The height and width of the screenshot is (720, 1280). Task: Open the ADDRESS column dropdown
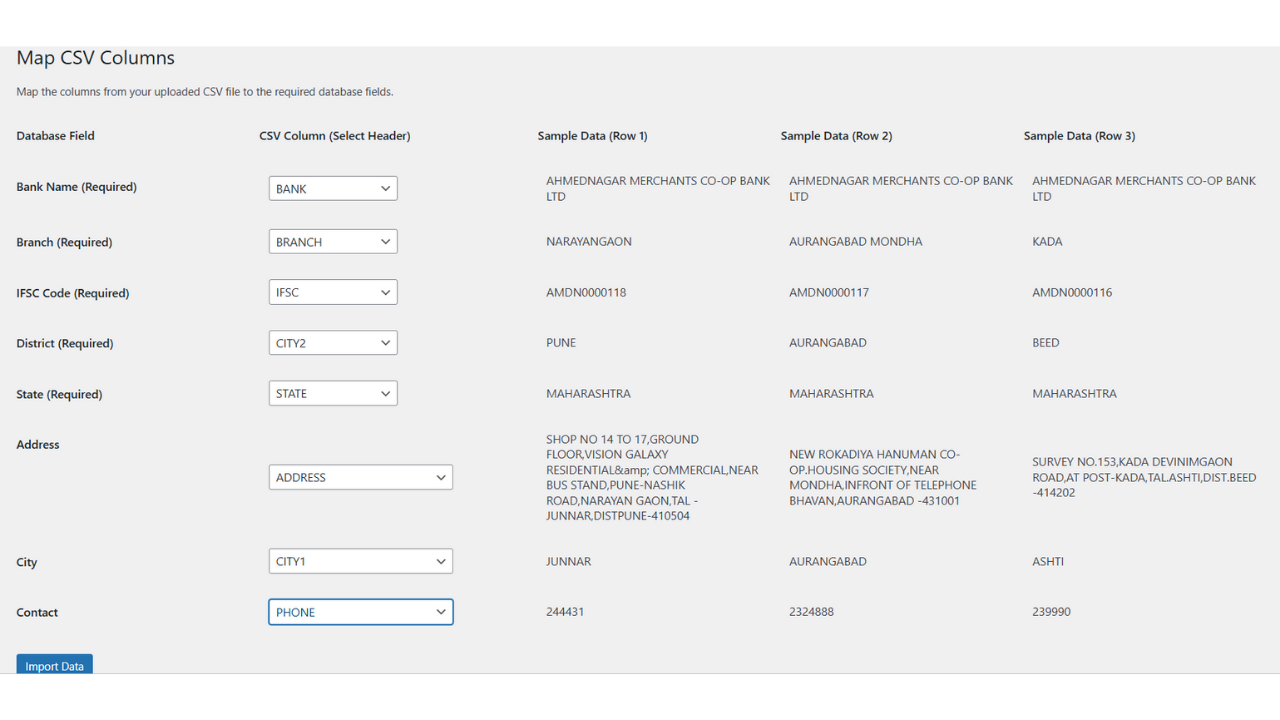tap(361, 477)
